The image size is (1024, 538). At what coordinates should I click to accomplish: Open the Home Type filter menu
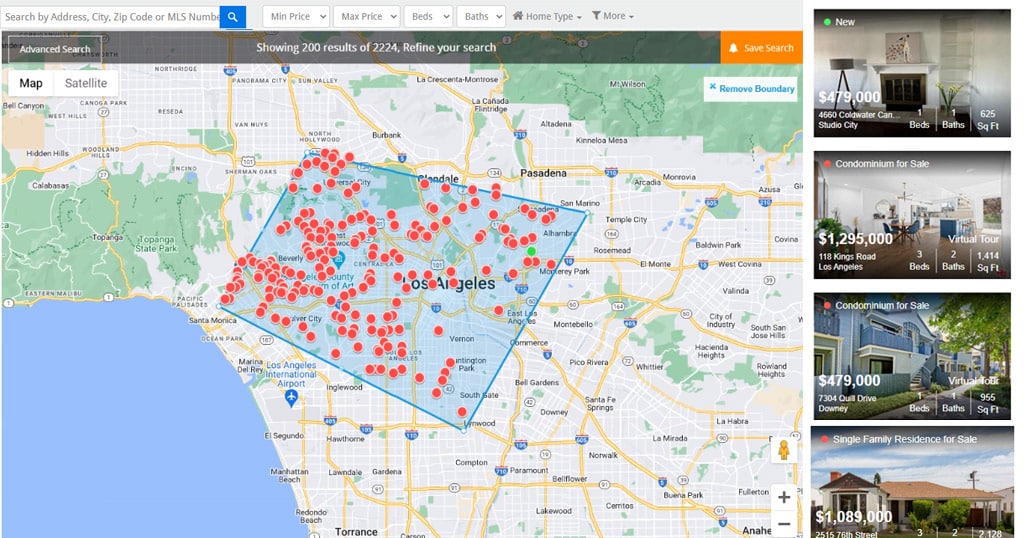547,16
